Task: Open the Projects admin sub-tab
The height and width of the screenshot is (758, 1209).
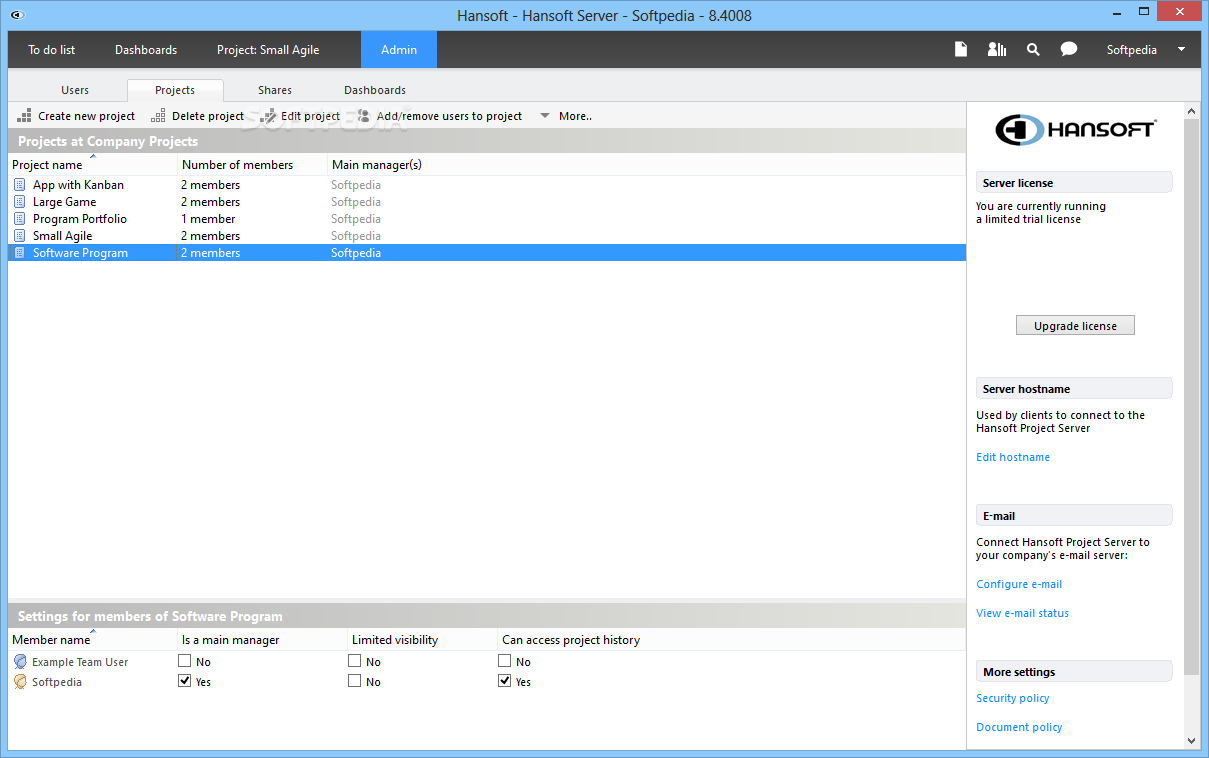Action: (x=175, y=90)
